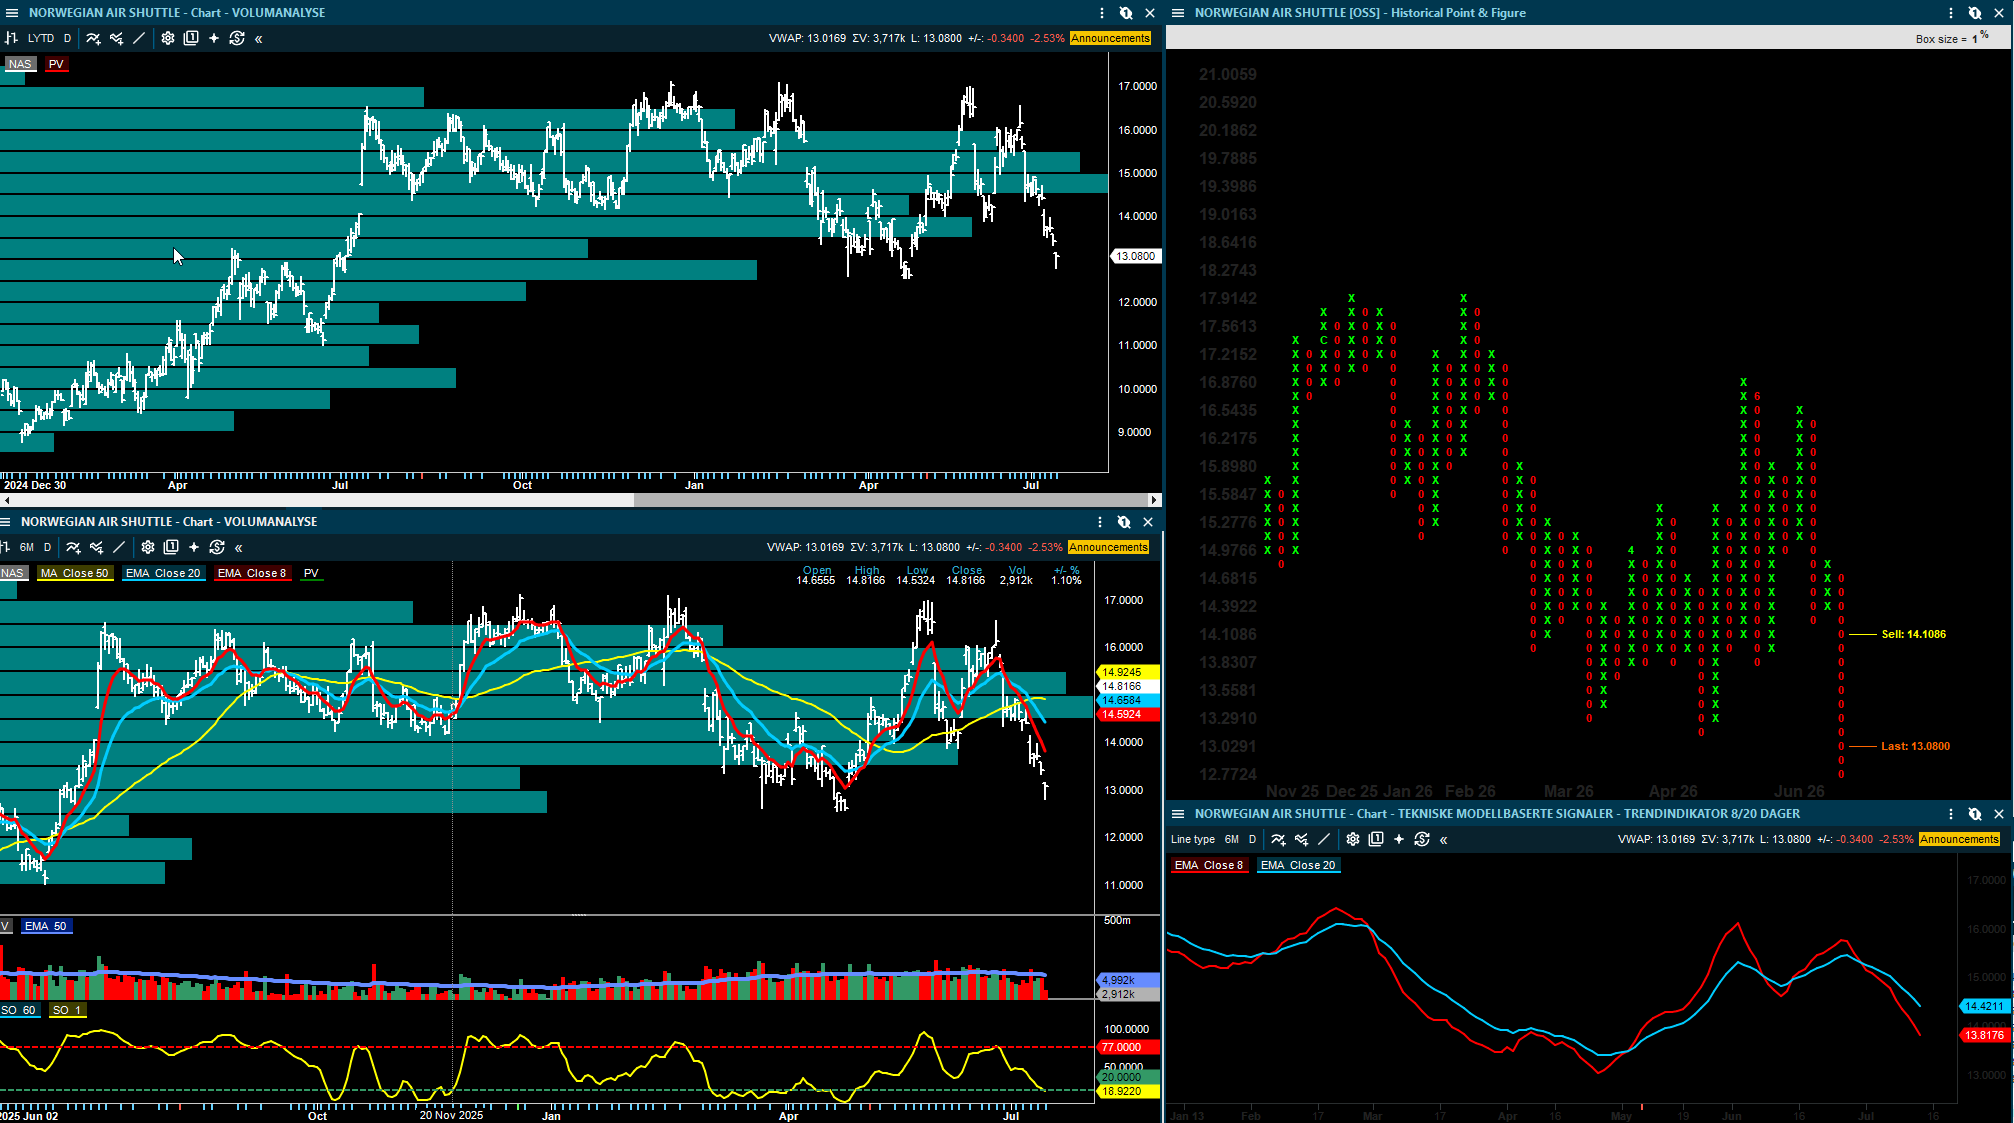Toggle PV legend in top chart
Viewport: 2014px width, 1123px height.
click(56, 64)
